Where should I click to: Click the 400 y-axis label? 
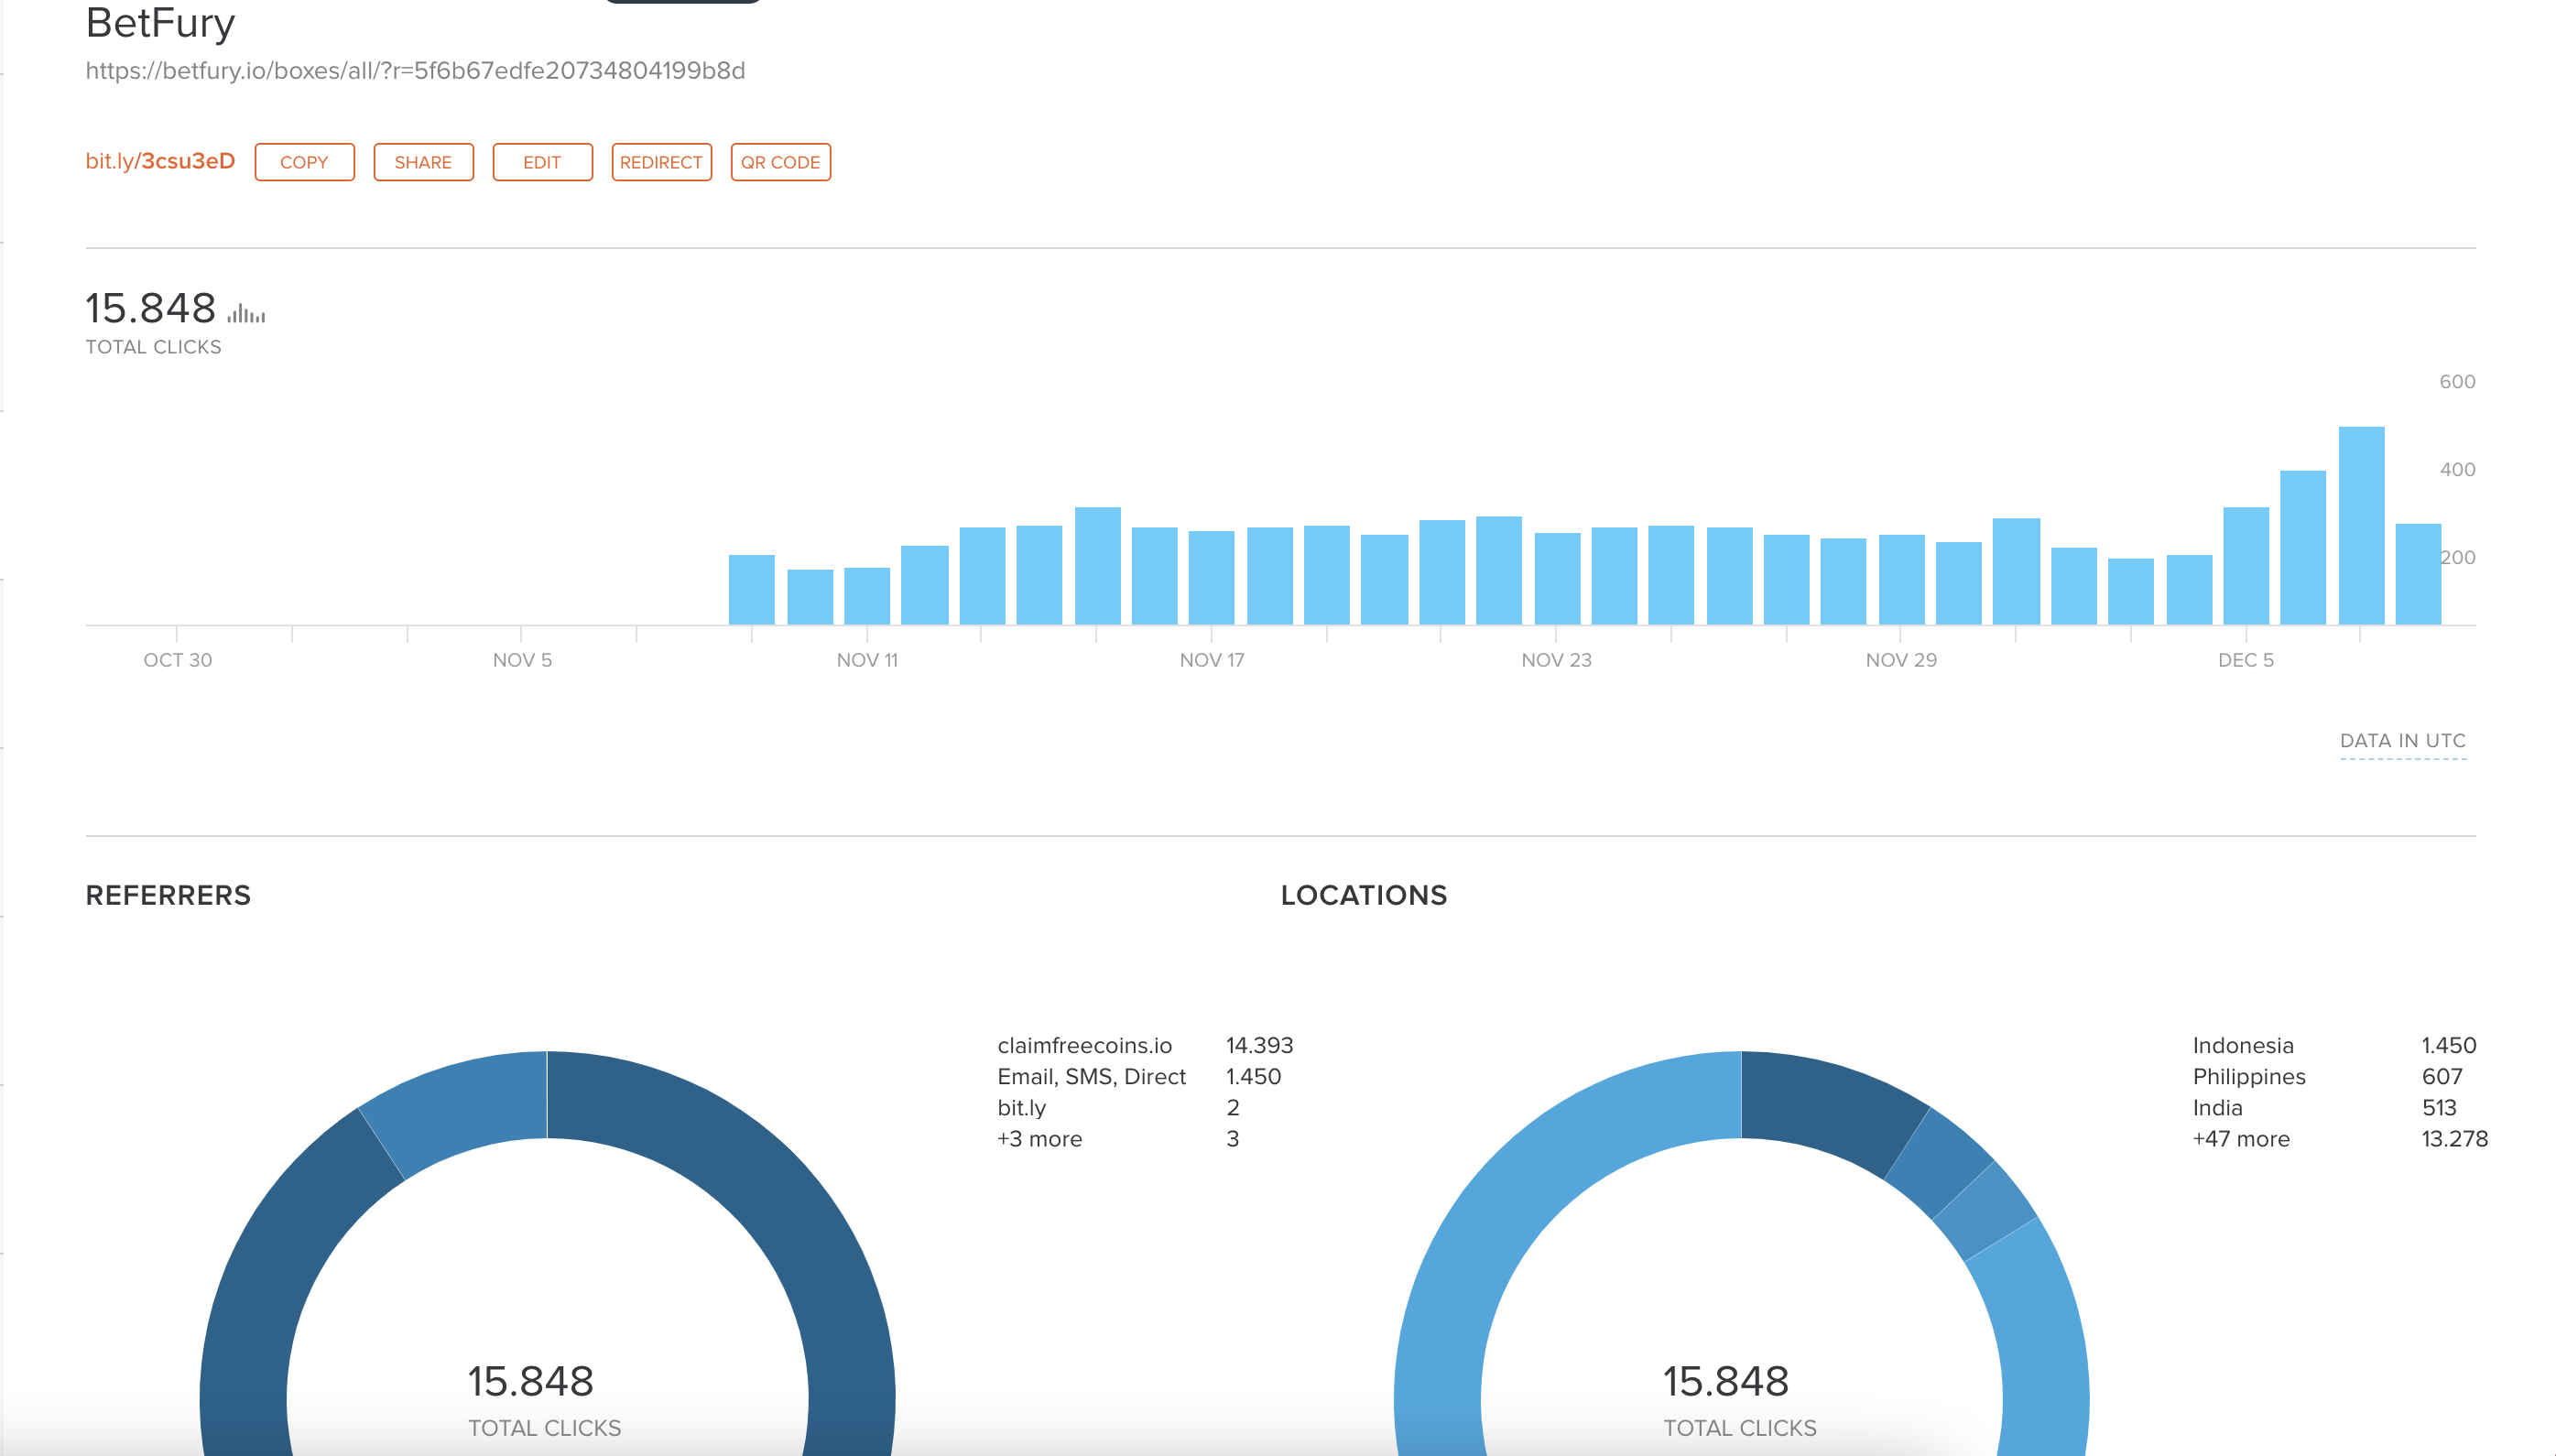[2456, 470]
